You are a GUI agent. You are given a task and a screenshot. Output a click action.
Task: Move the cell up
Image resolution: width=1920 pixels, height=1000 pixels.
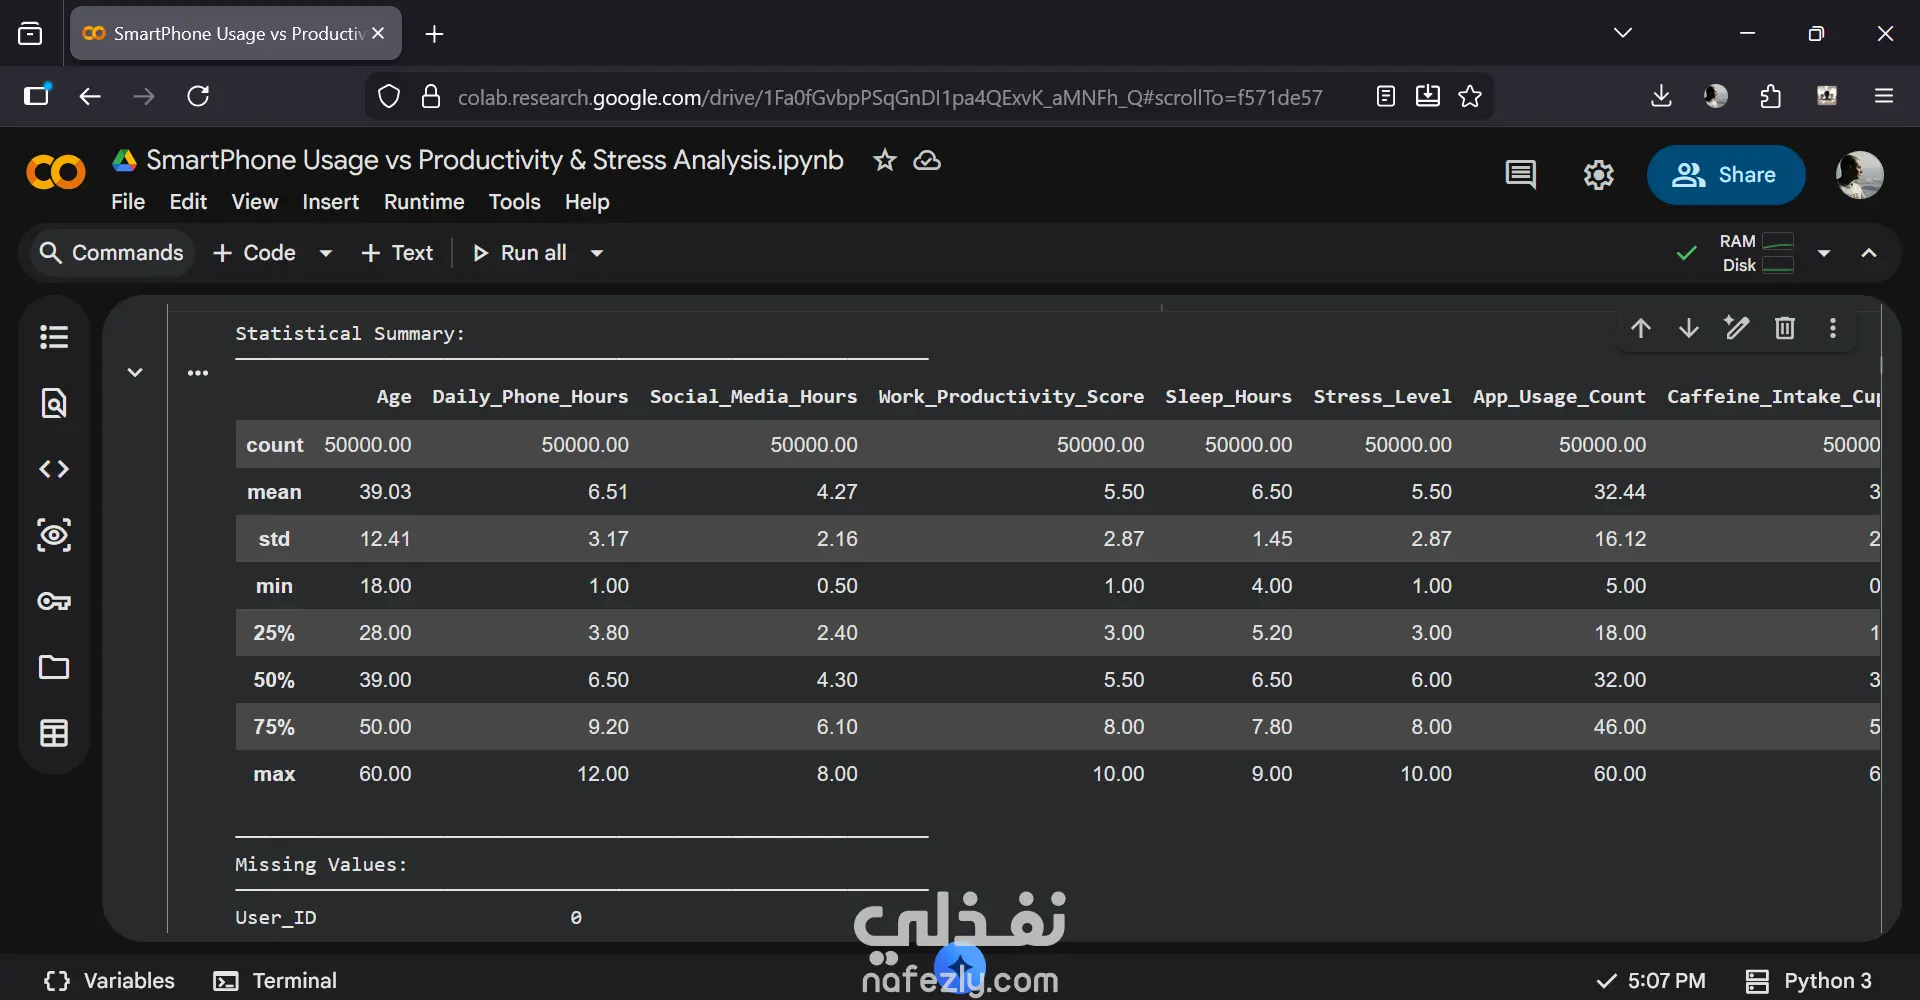1641,328
